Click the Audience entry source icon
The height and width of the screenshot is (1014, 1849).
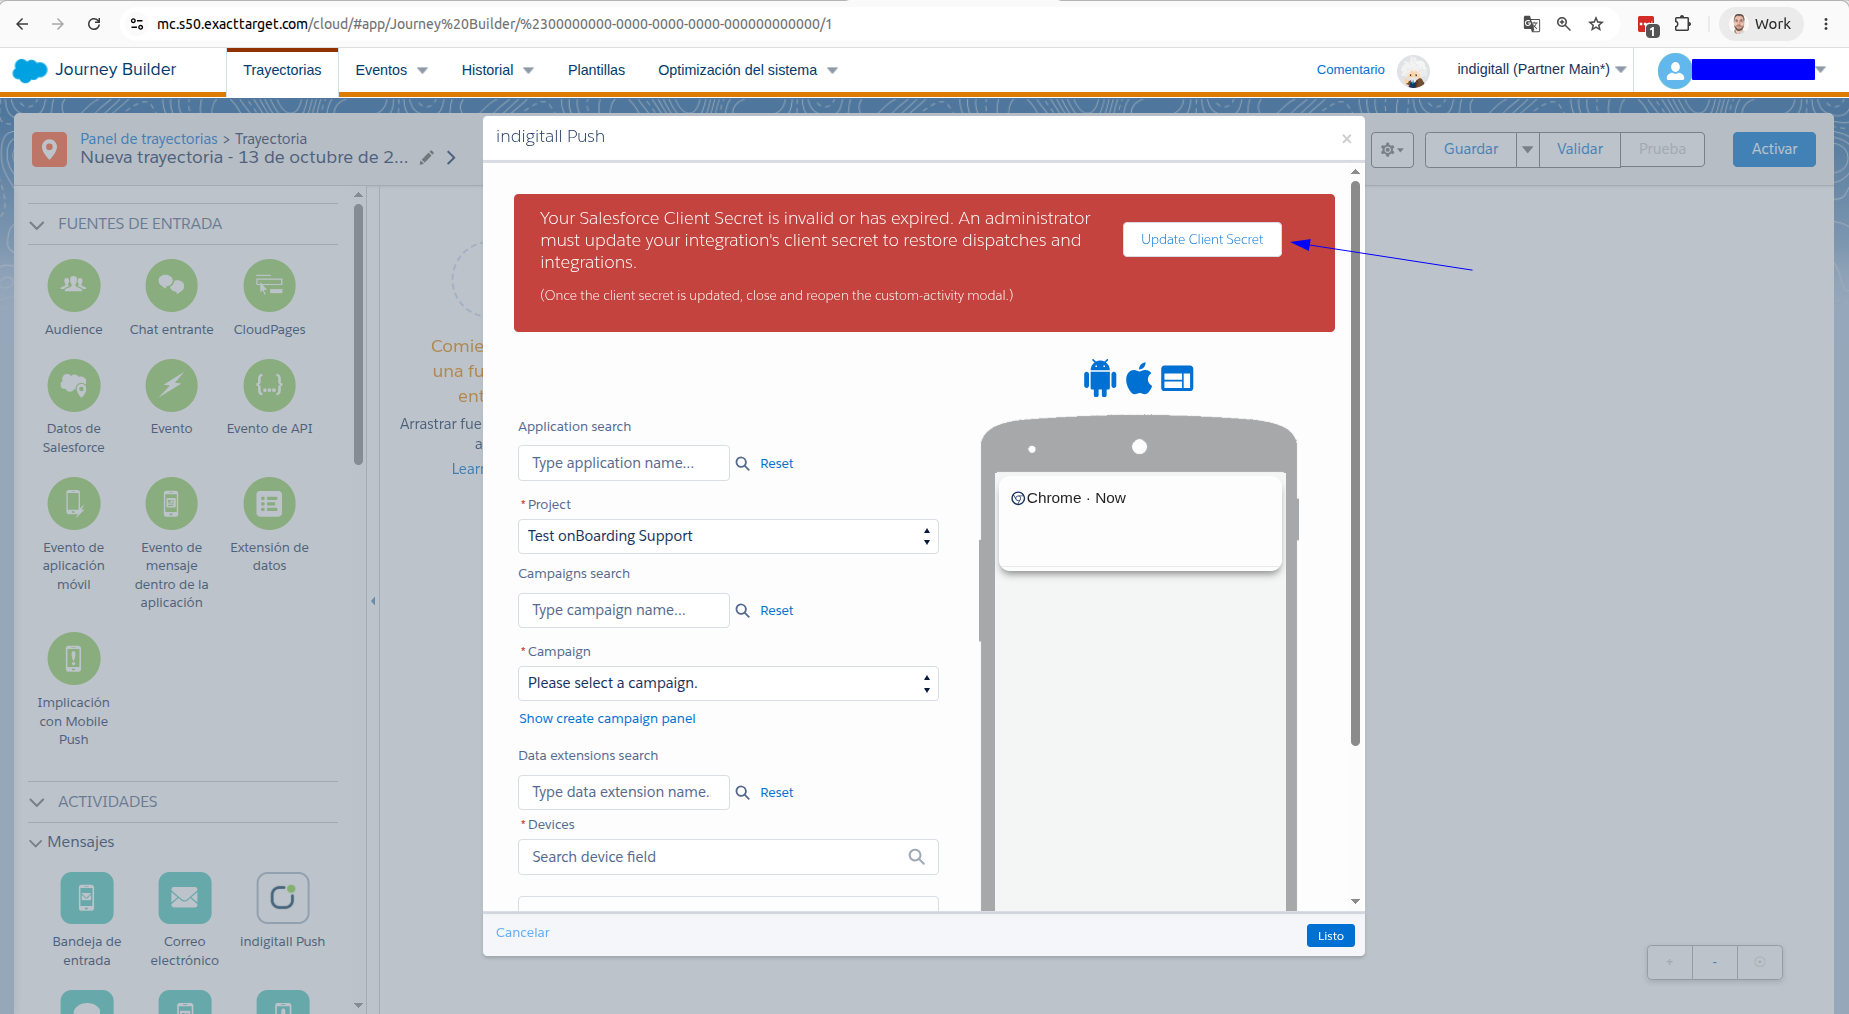click(x=74, y=286)
